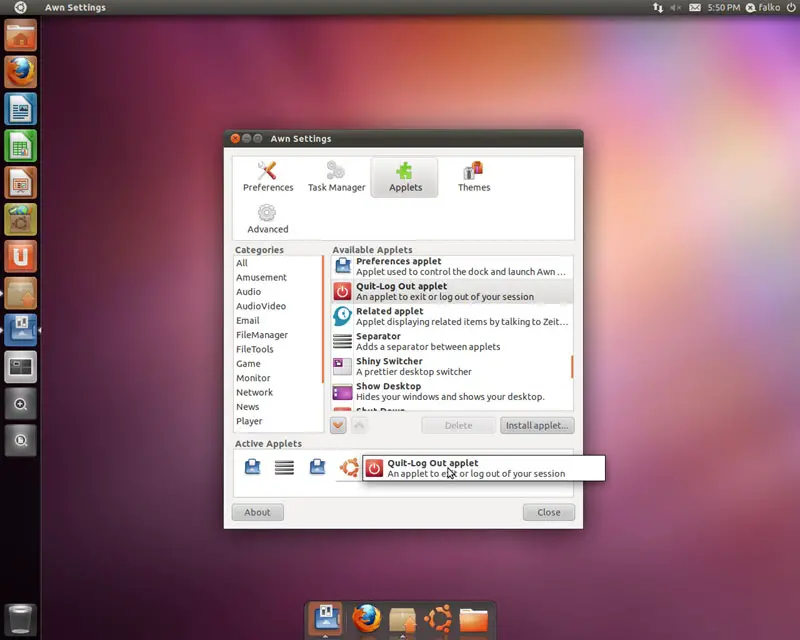Select the Related applet row

pos(451,316)
